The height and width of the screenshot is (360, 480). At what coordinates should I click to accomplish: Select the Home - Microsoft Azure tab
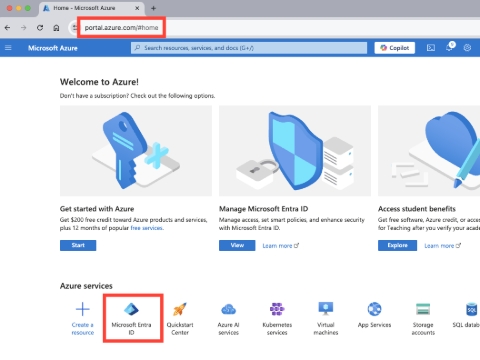(x=91, y=8)
